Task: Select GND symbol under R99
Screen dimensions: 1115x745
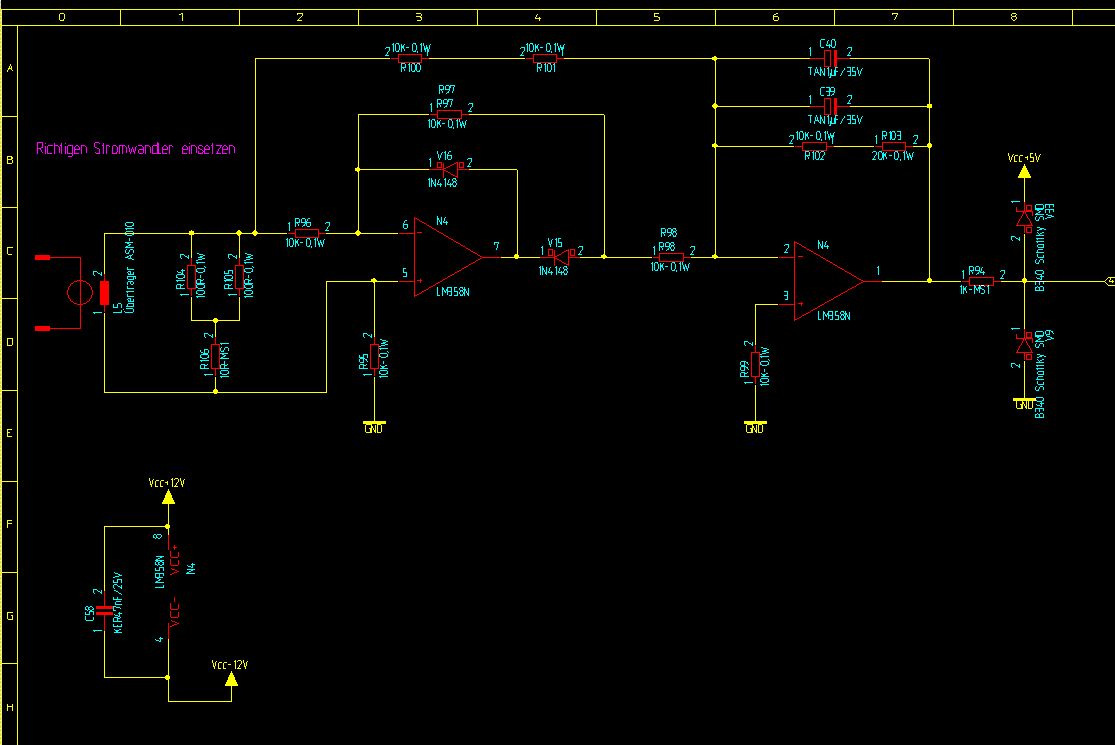Action: coord(754,427)
